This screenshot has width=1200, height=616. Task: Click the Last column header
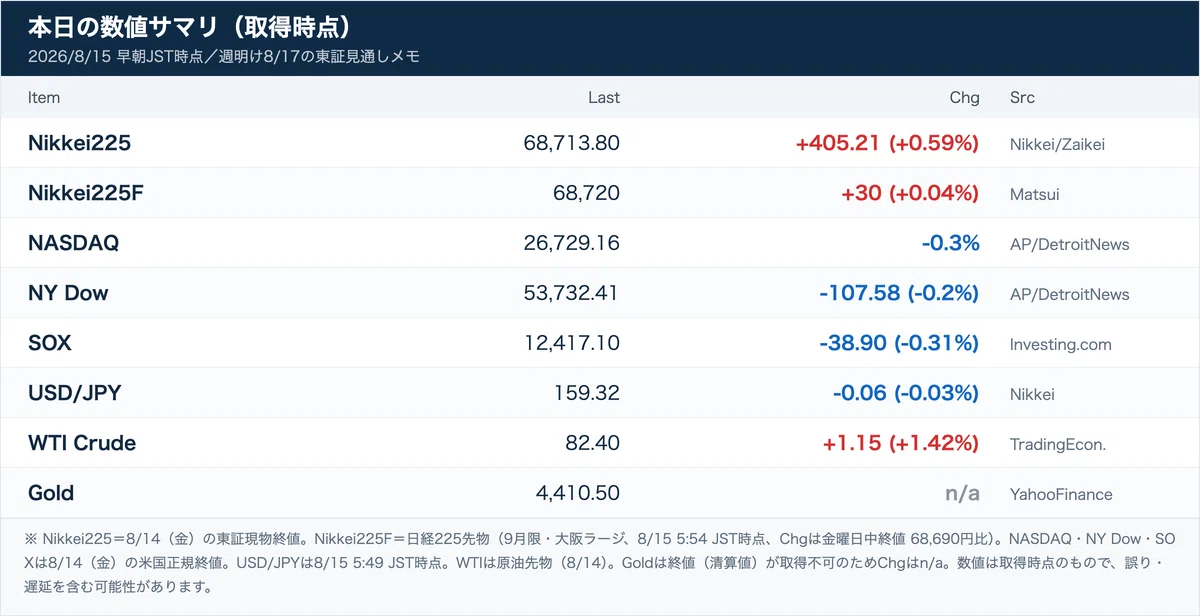(x=604, y=98)
